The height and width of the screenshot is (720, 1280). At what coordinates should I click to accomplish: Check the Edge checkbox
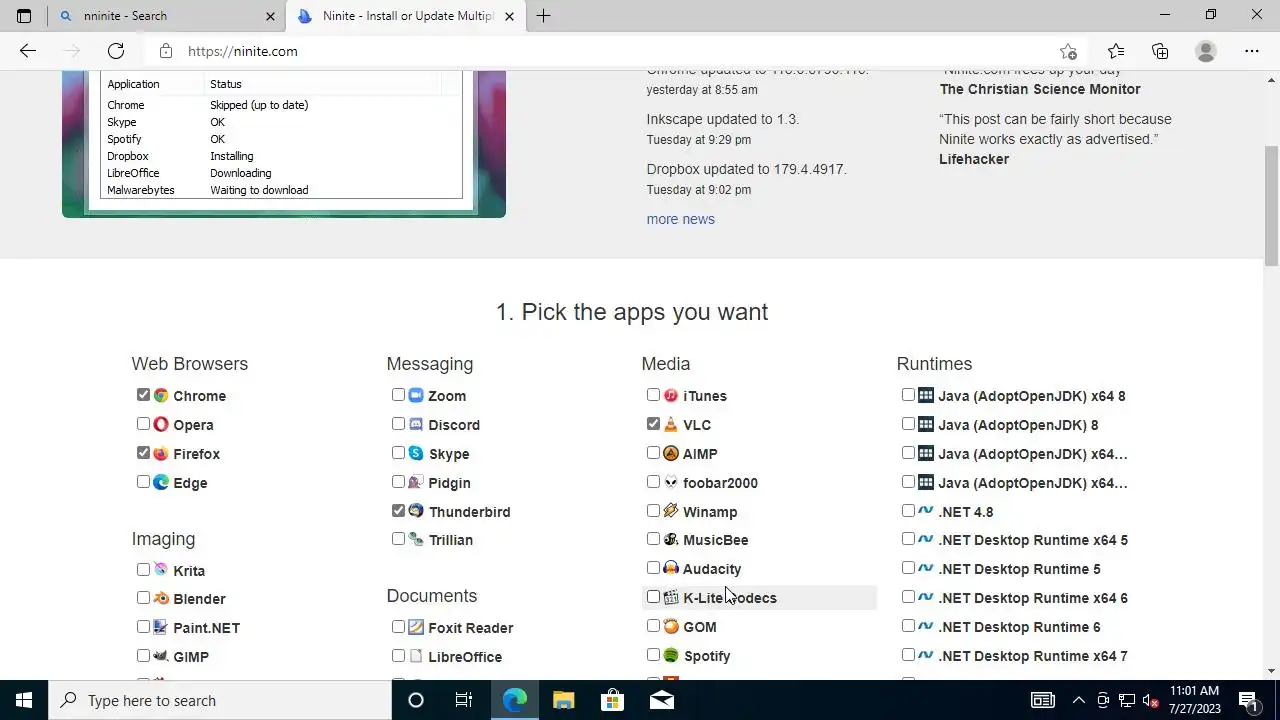(x=143, y=482)
